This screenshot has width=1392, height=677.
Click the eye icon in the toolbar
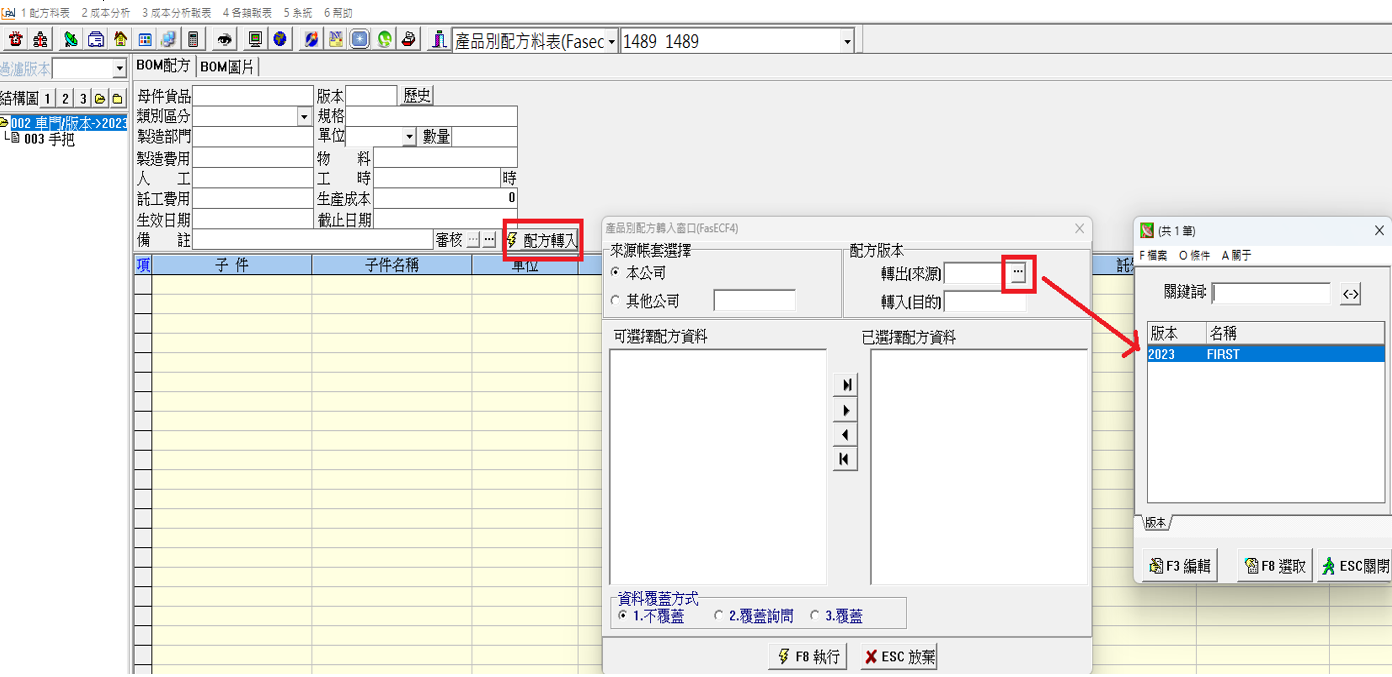pyautogui.click(x=225, y=40)
